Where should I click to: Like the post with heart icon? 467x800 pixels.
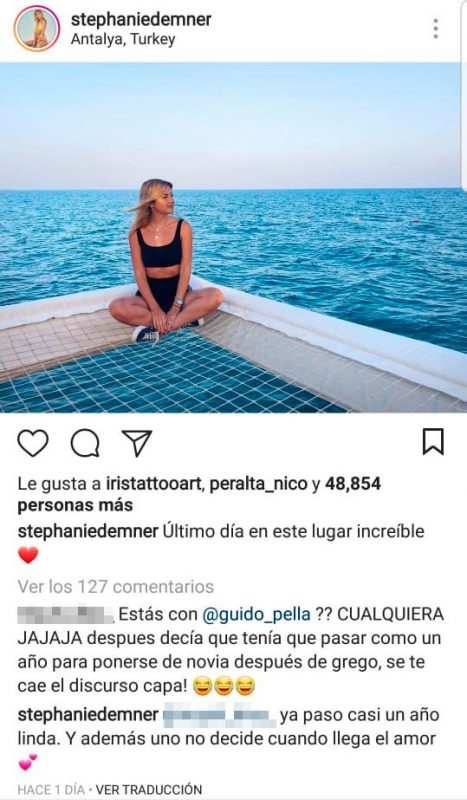(33, 442)
